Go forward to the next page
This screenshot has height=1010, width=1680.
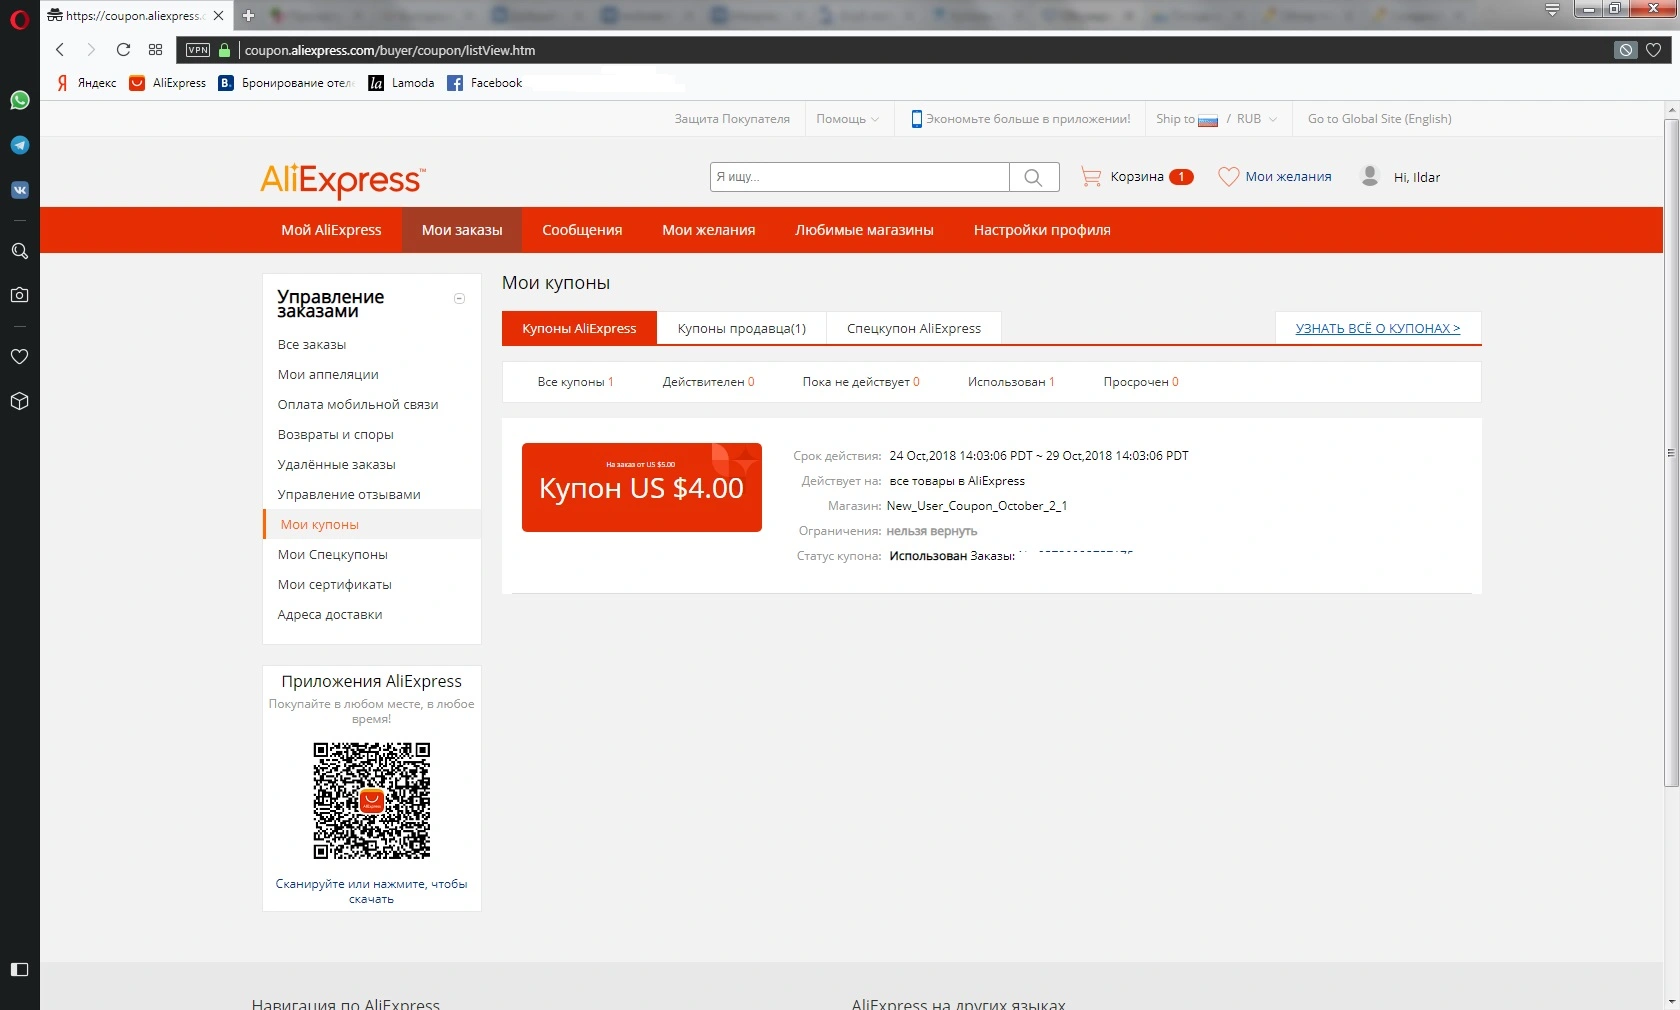[91, 50]
